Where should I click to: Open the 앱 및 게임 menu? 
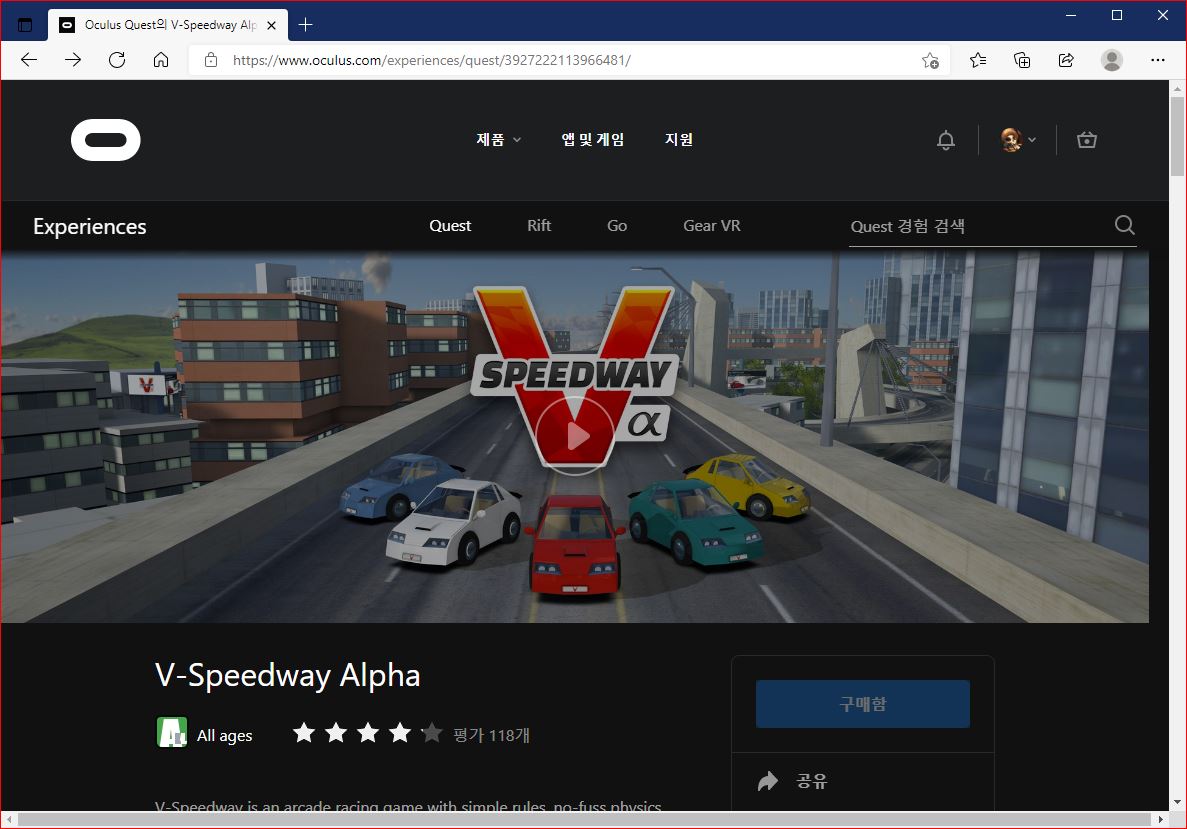coord(592,139)
